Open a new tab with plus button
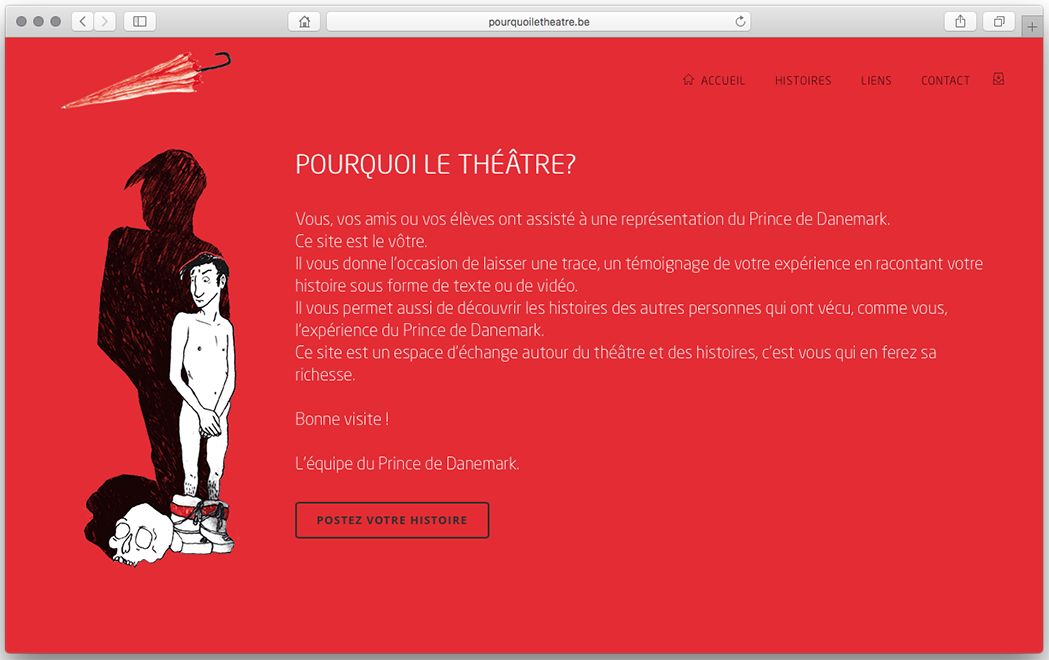This screenshot has width=1049, height=660. click(1033, 27)
